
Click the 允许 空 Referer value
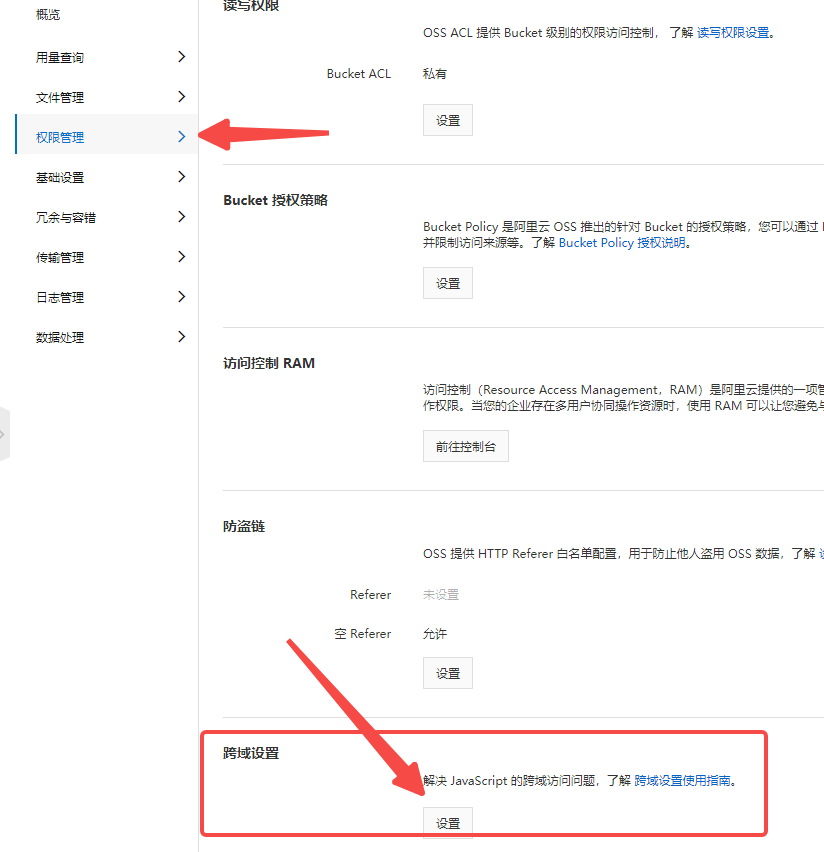435,634
